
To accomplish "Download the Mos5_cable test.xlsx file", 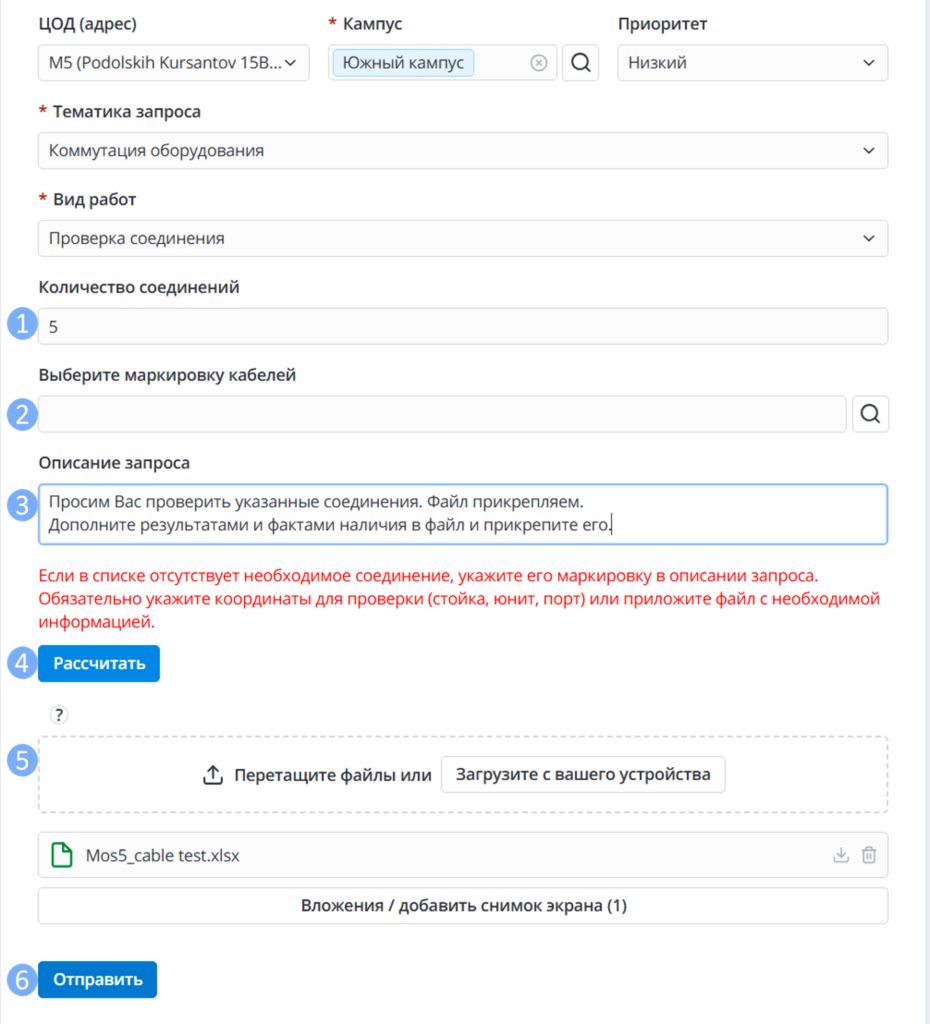I will coord(841,855).
